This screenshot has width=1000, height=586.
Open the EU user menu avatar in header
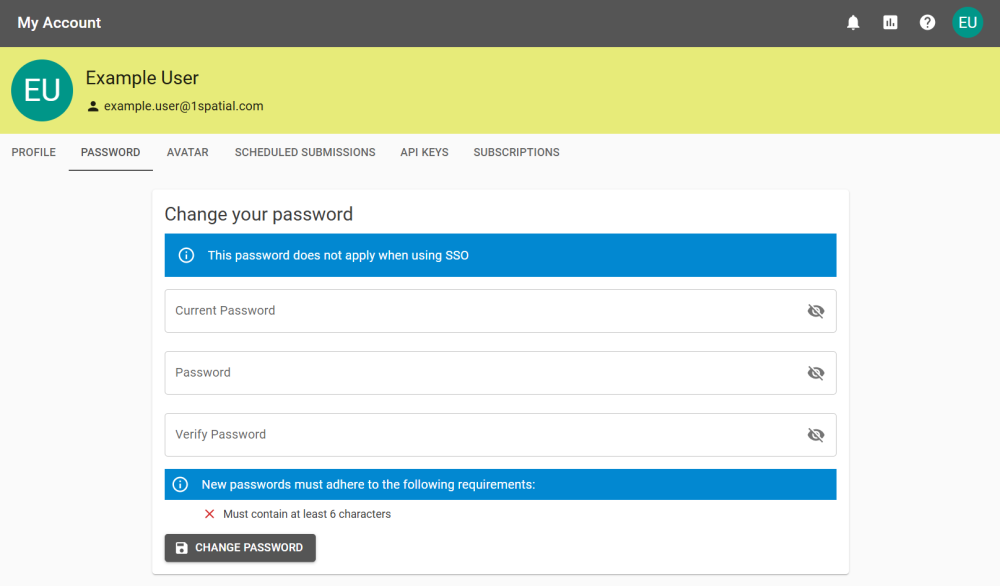tap(967, 23)
